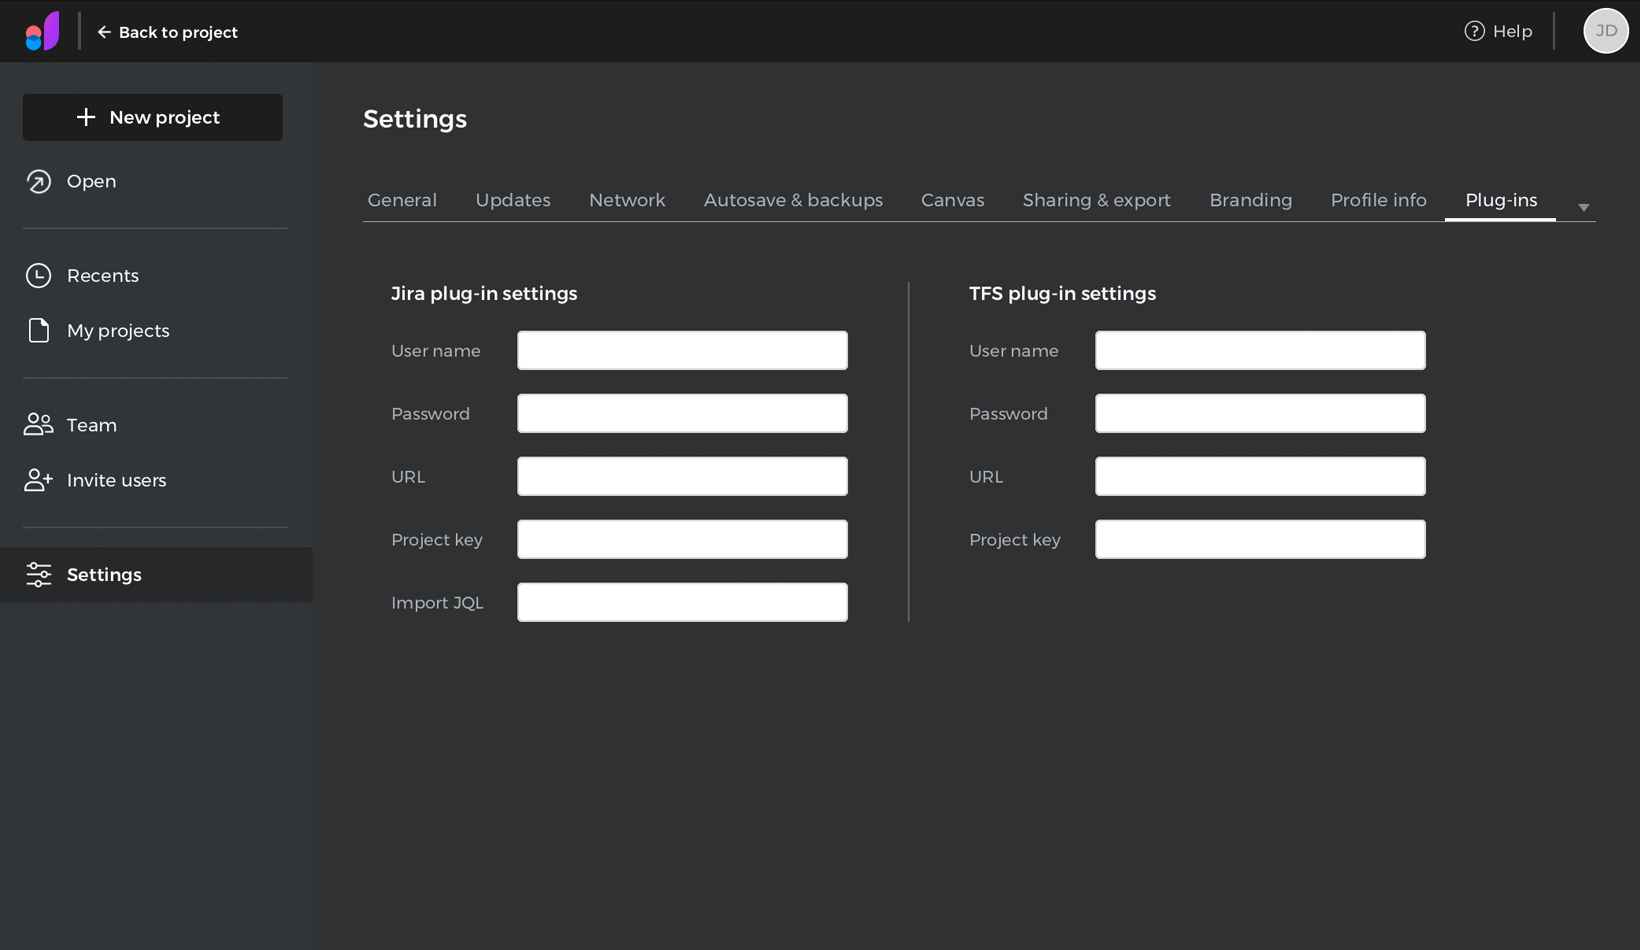Click the 'Settings' page title
1640x950 pixels.
(x=415, y=119)
